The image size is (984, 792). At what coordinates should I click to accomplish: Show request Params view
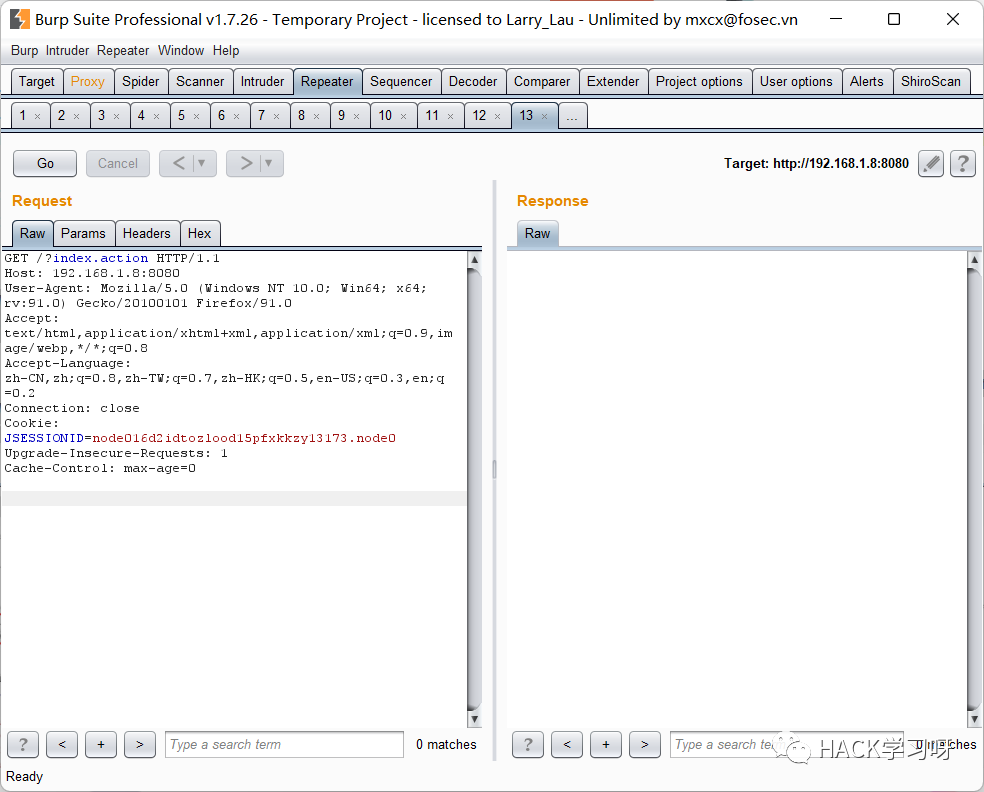pyautogui.click(x=83, y=233)
